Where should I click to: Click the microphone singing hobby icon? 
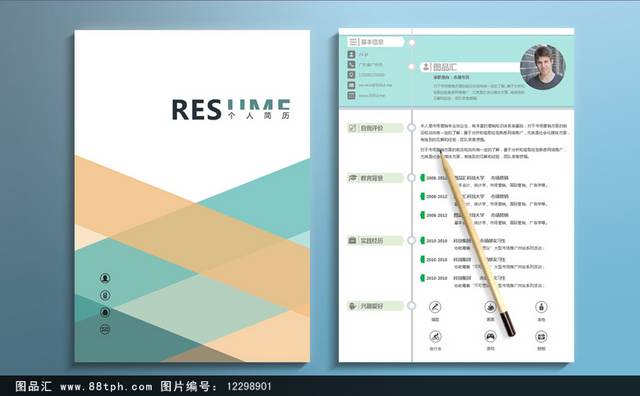click(x=435, y=307)
